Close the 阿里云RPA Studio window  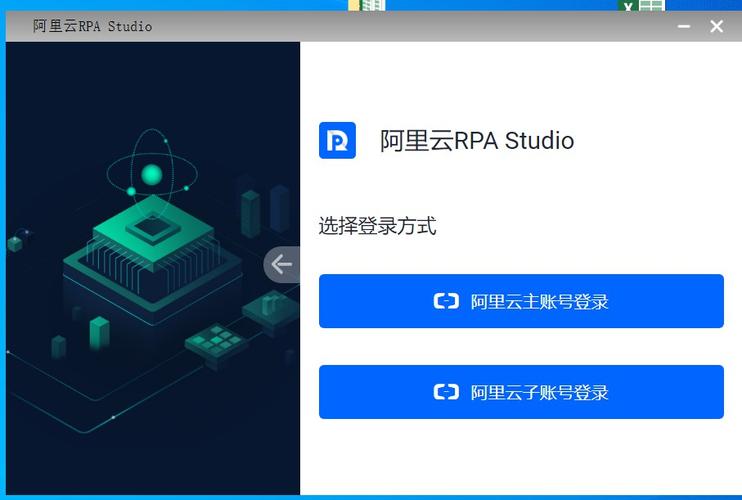pos(716,26)
